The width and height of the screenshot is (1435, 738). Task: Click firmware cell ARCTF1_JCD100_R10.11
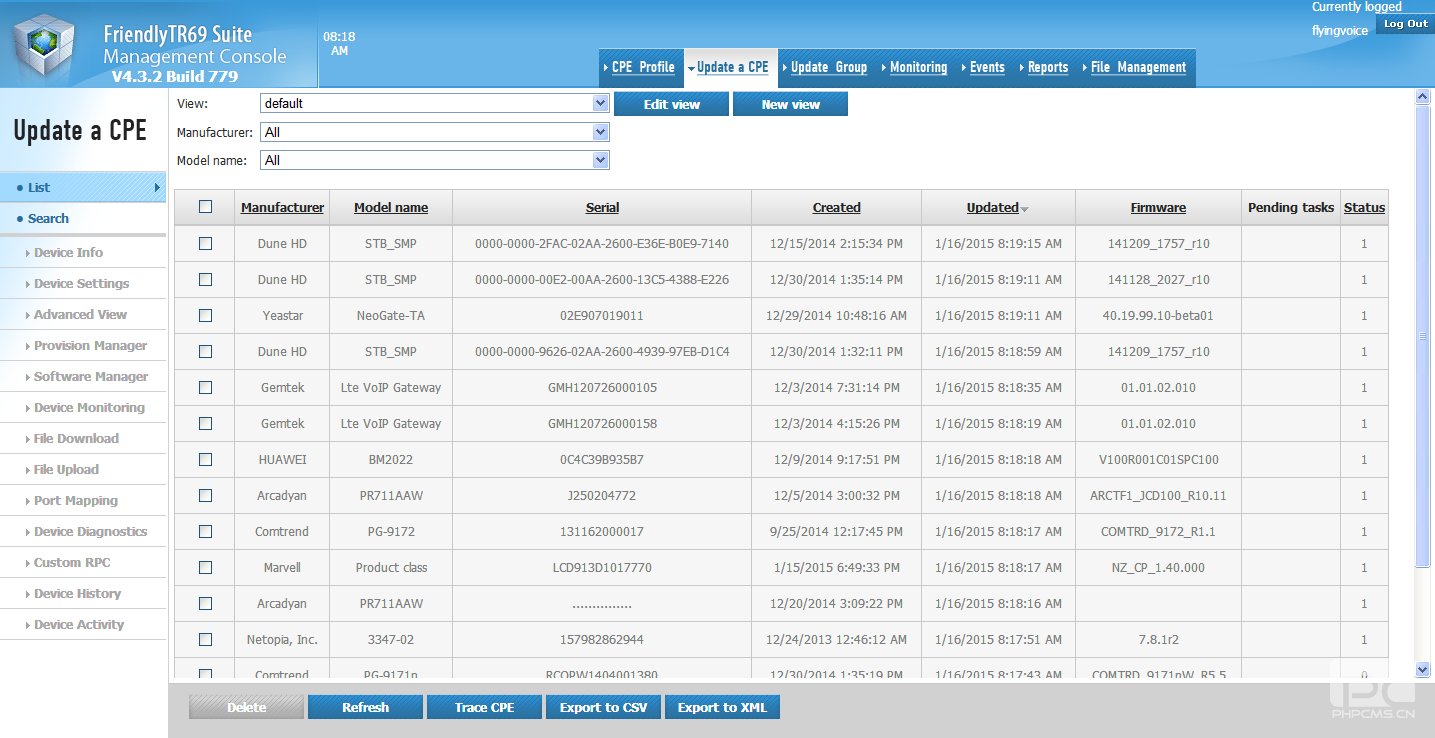point(1158,495)
